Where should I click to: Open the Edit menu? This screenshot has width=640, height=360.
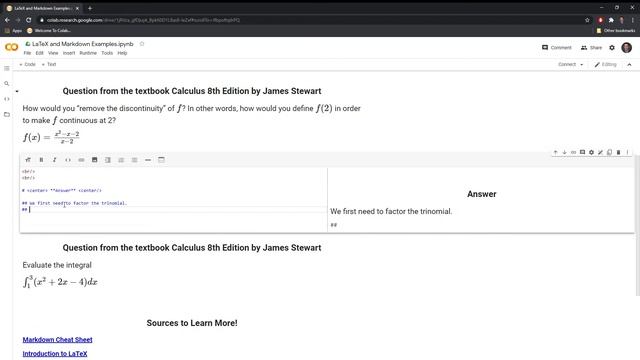pyautogui.click(x=40, y=53)
